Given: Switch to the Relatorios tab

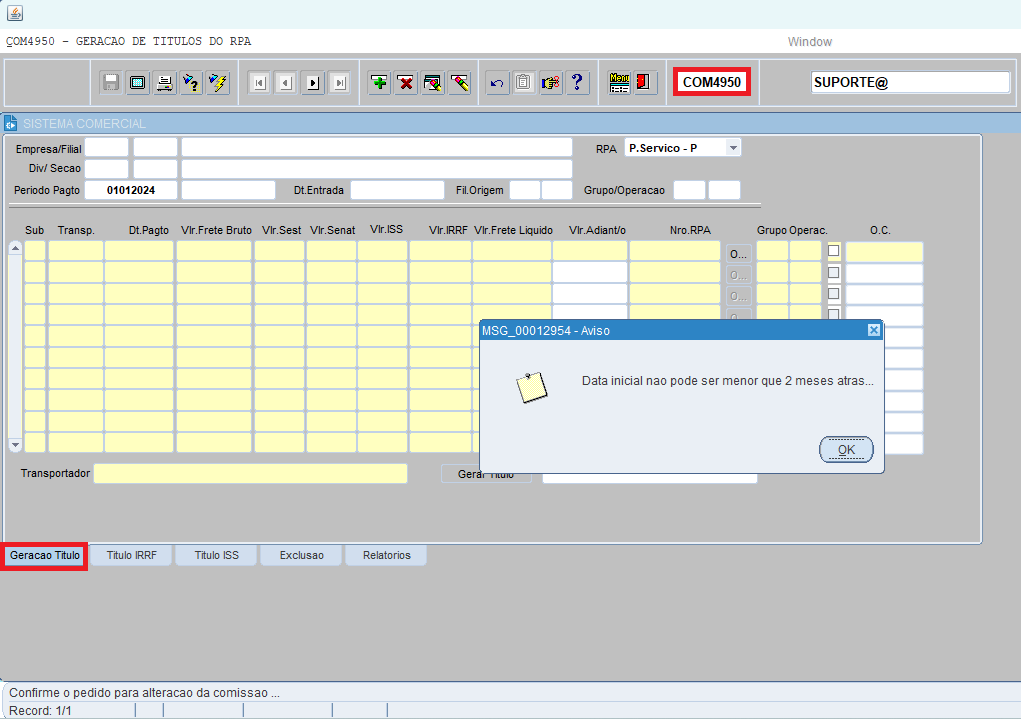Looking at the screenshot, I should 387,556.
